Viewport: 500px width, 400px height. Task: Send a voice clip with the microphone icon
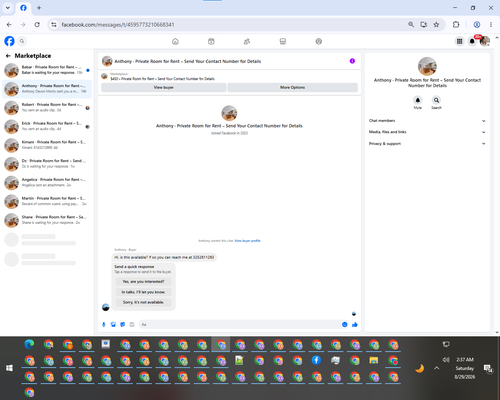(x=104, y=324)
